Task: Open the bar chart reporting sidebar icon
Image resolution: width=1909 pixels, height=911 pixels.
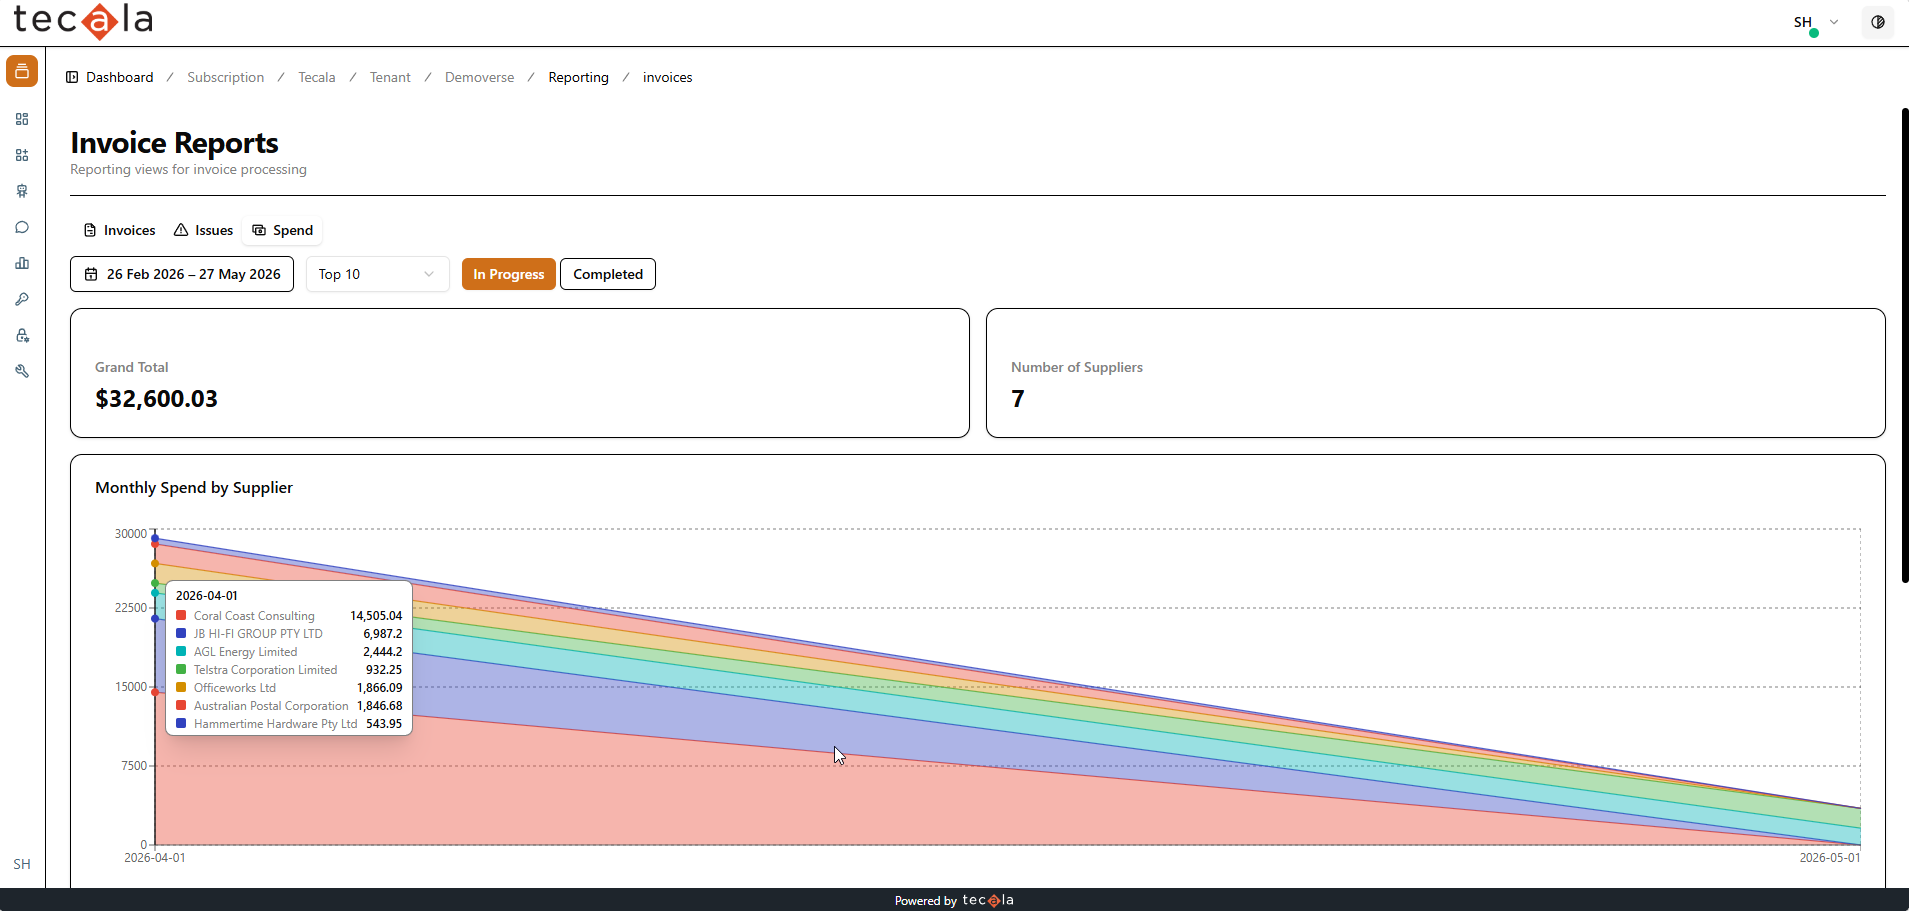Action: pyautogui.click(x=22, y=263)
